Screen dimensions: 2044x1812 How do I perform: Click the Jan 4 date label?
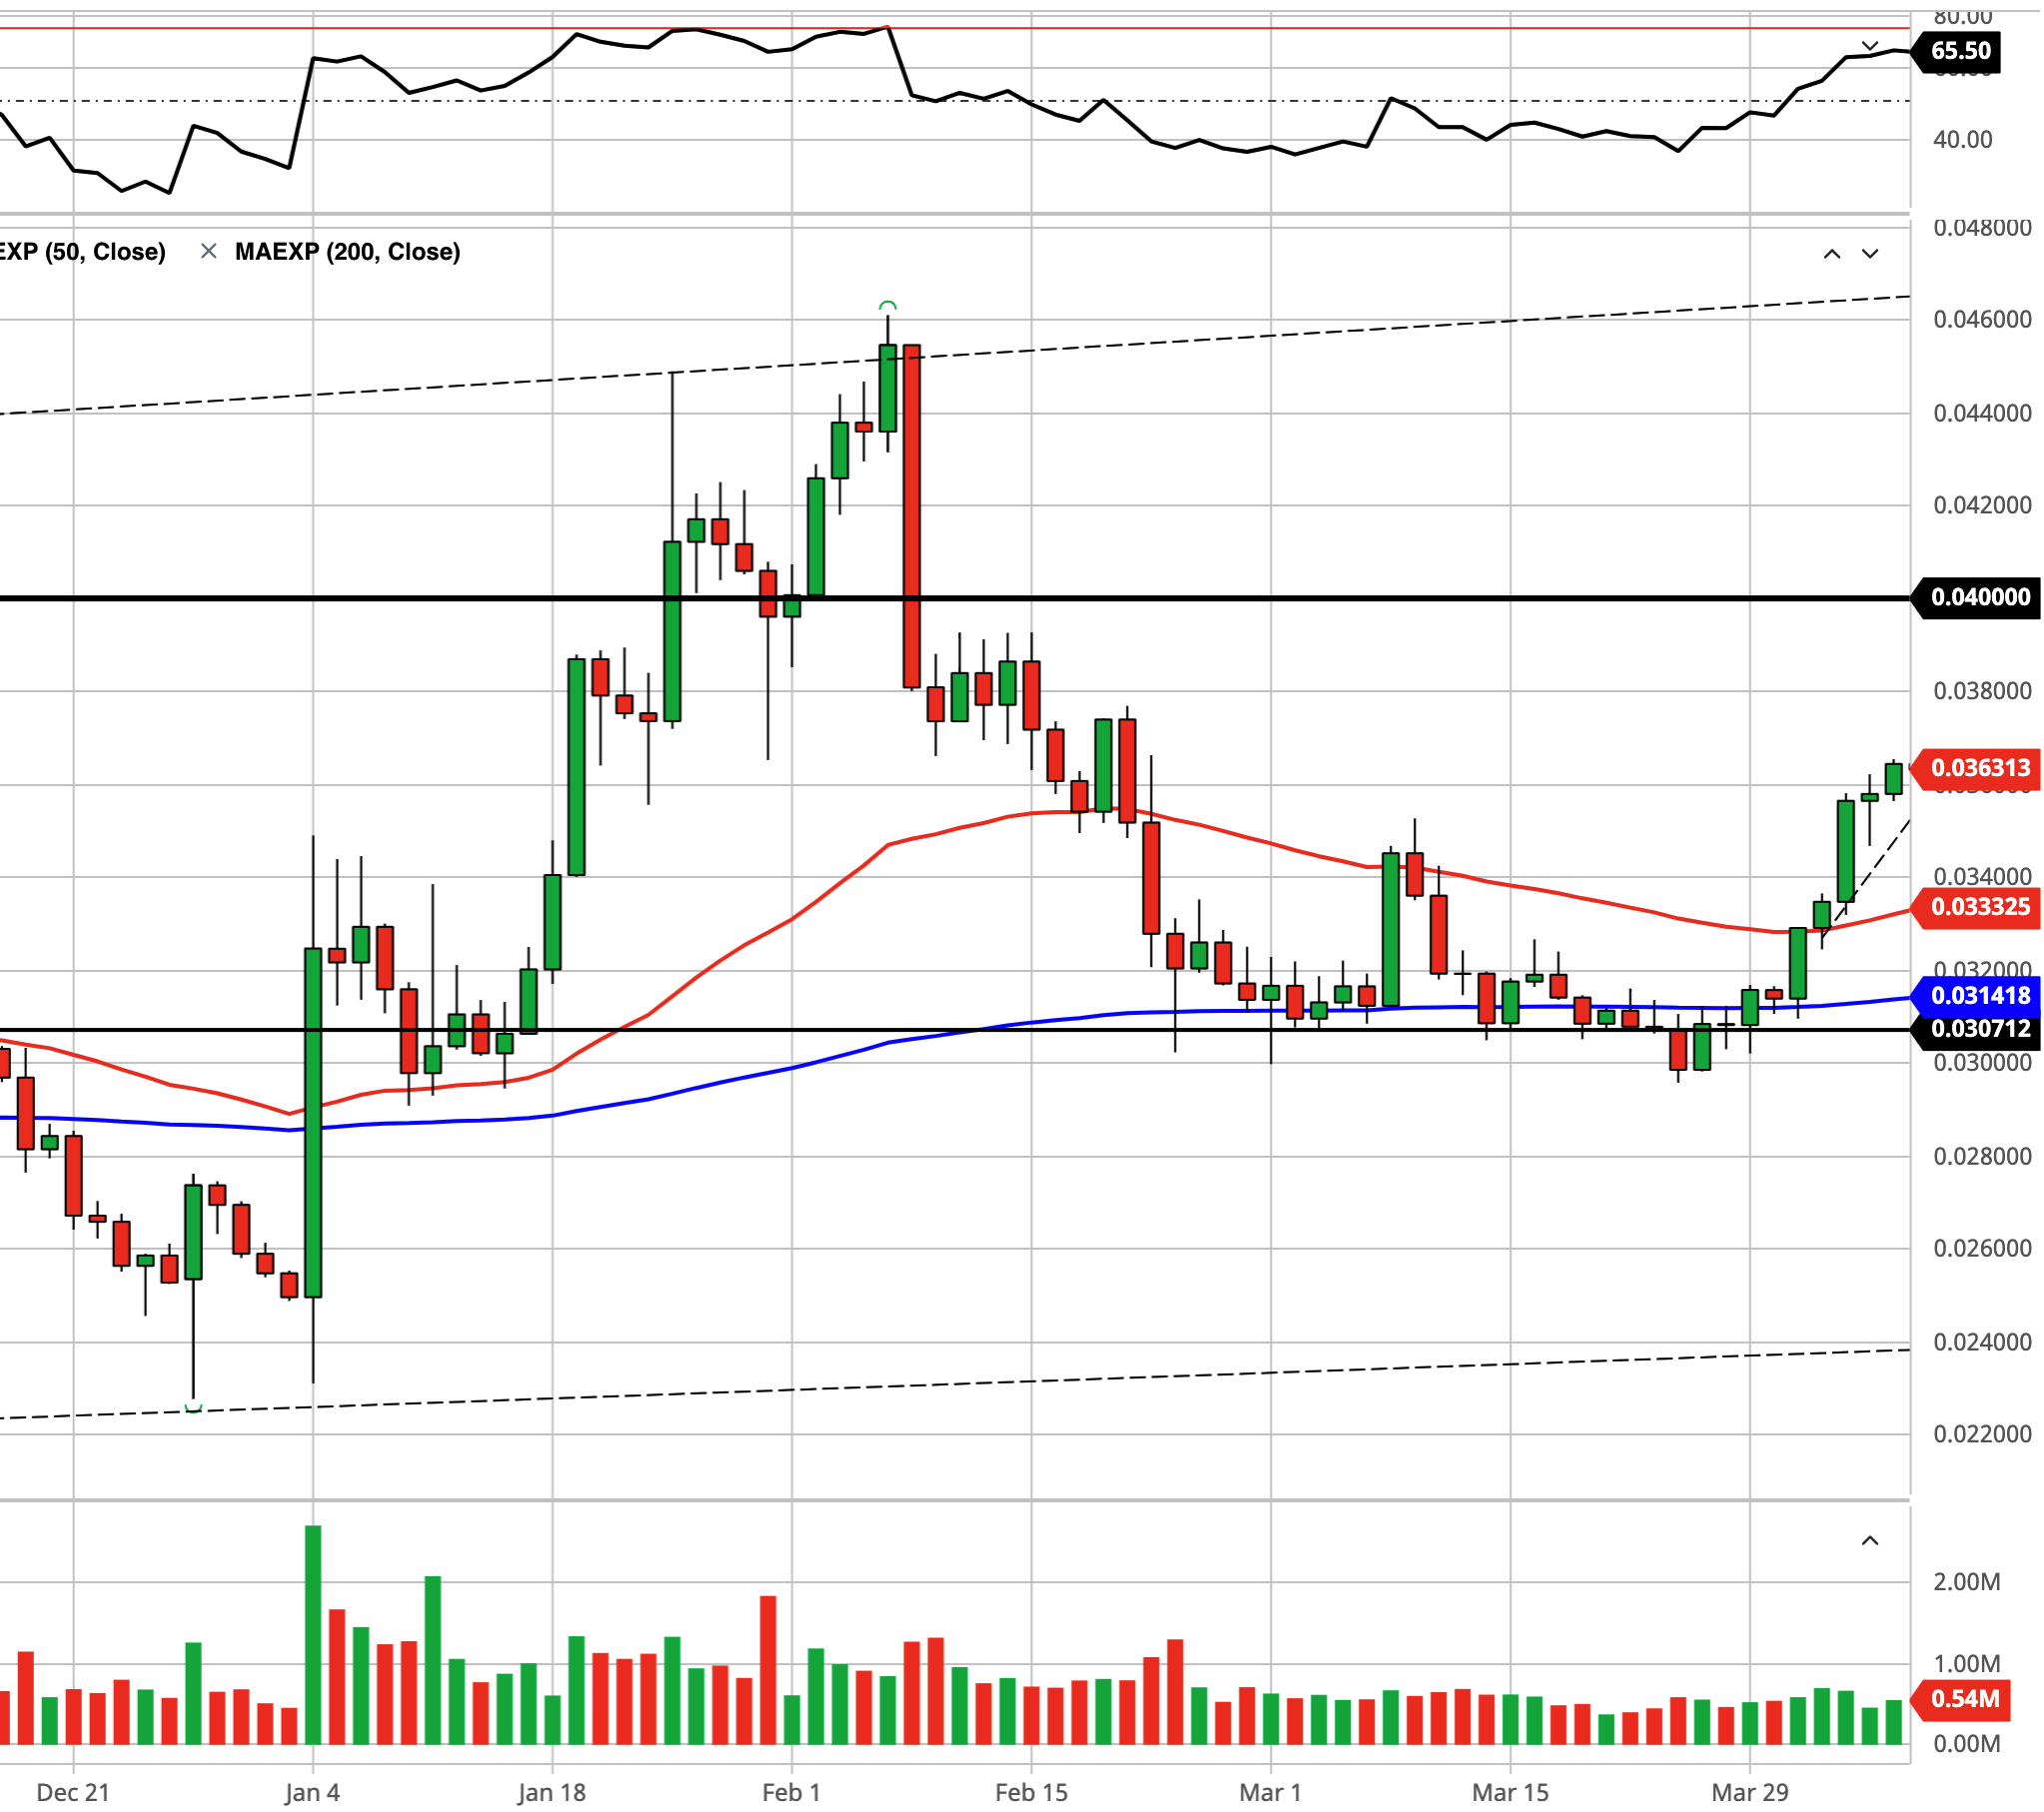coord(312,1791)
